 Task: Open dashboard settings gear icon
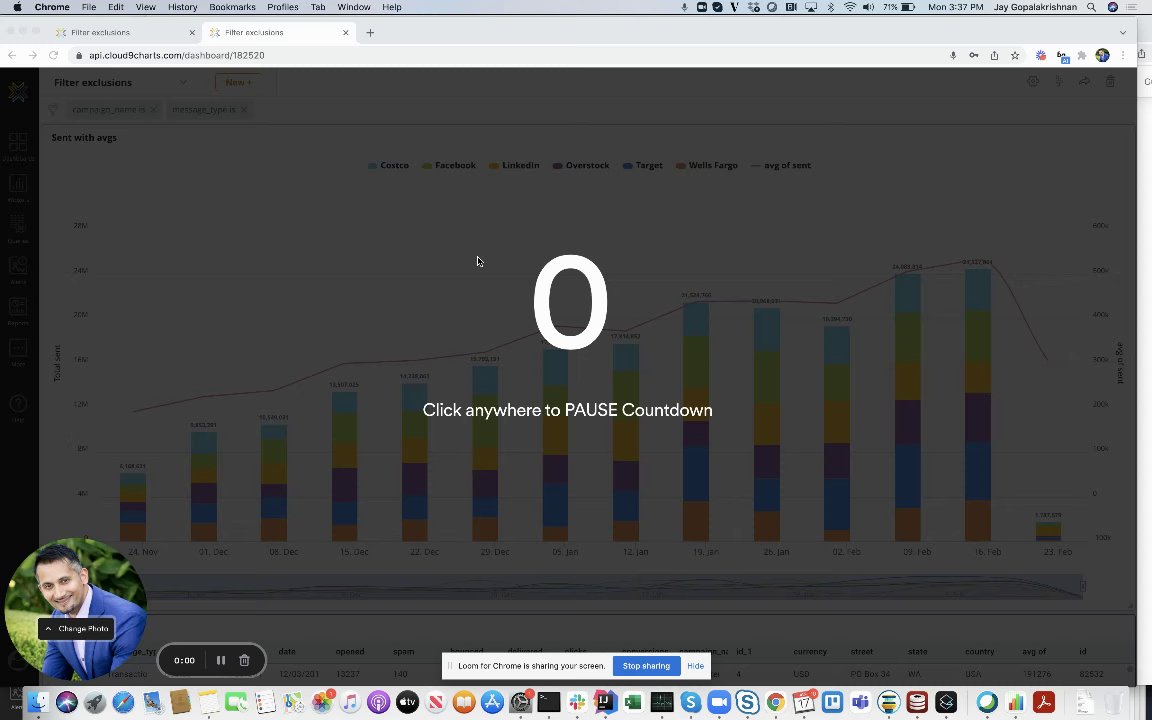pos(1033,82)
